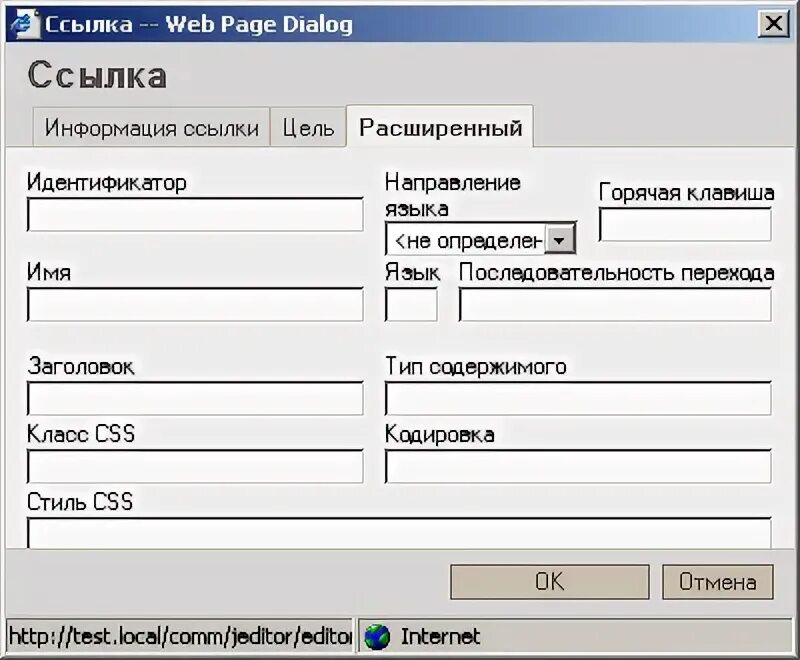Switch to the Информация ссылки tab
This screenshot has width=800, height=660.
coord(150,127)
